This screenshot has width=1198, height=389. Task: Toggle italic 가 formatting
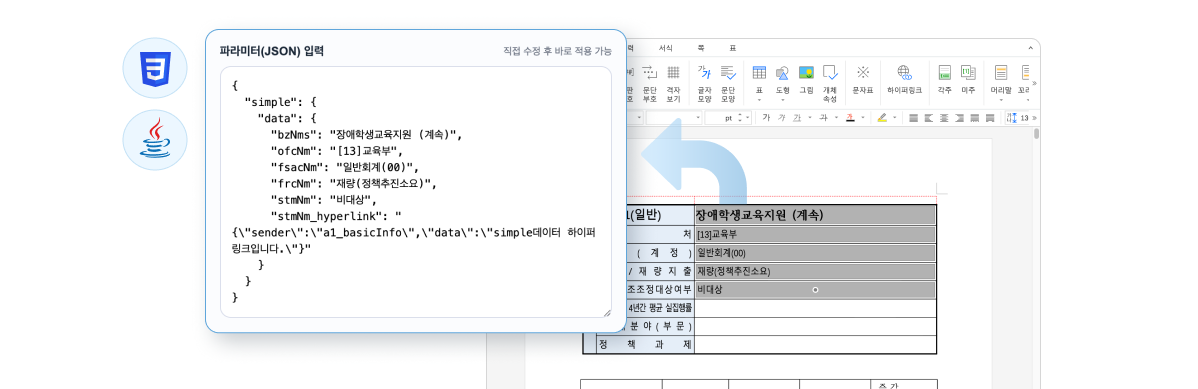pos(782,118)
